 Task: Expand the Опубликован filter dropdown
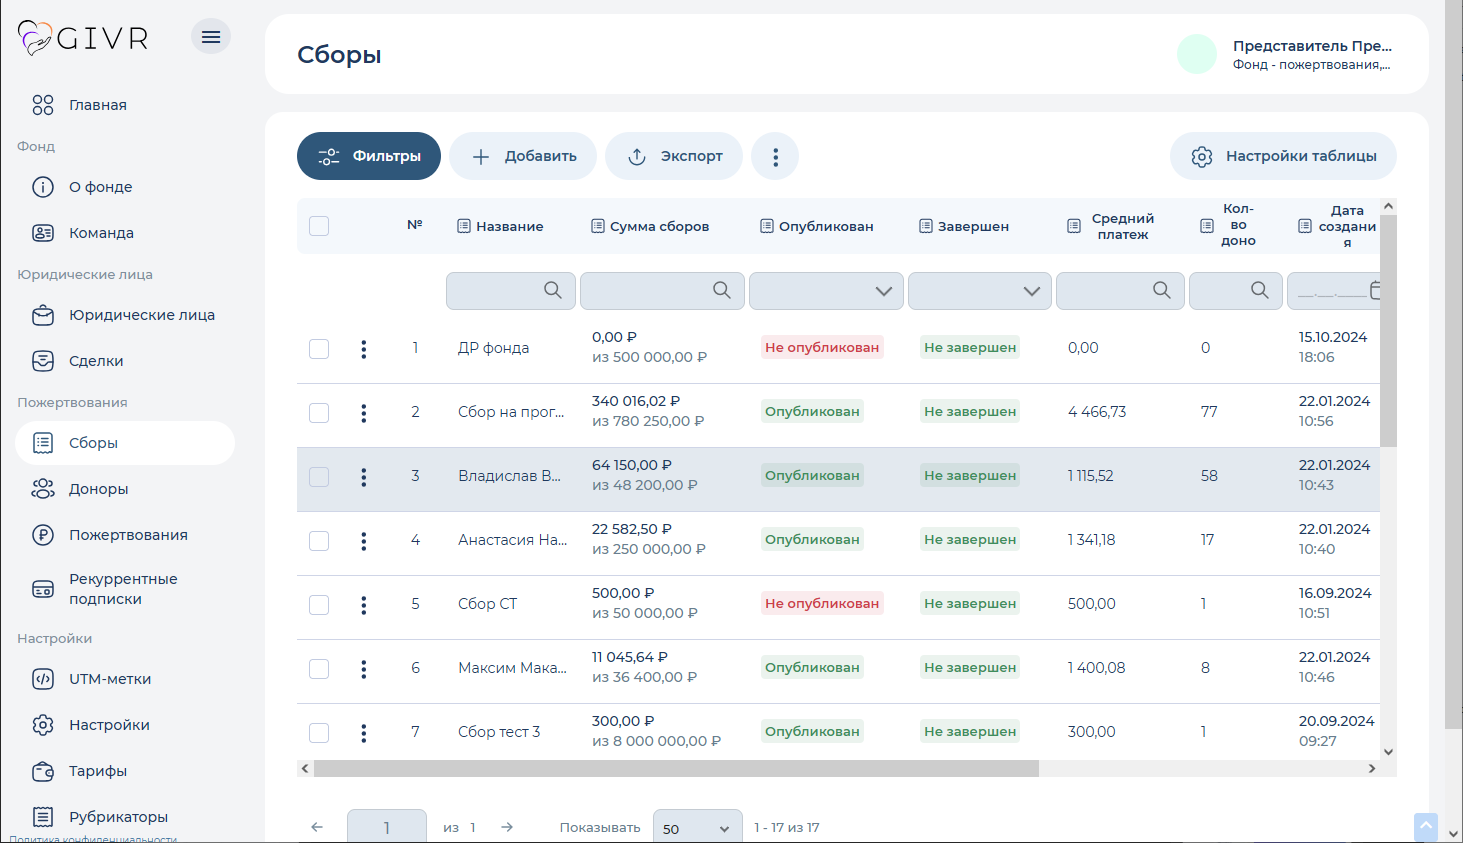coord(826,291)
